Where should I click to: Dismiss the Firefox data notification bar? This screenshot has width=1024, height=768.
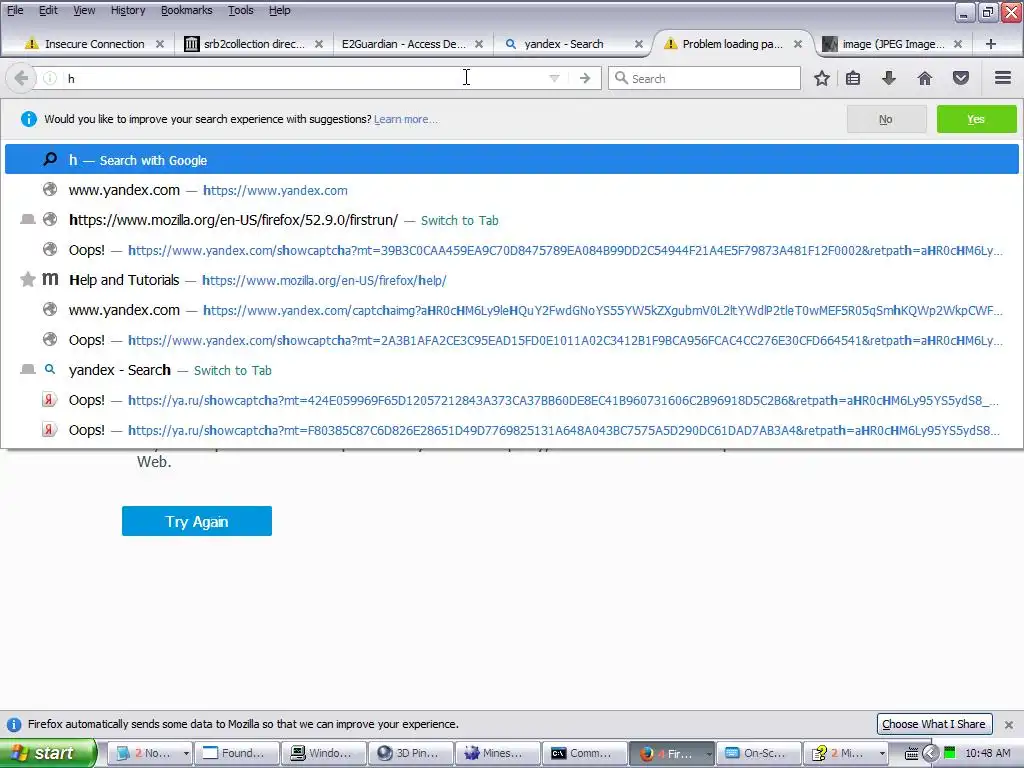(1009, 725)
